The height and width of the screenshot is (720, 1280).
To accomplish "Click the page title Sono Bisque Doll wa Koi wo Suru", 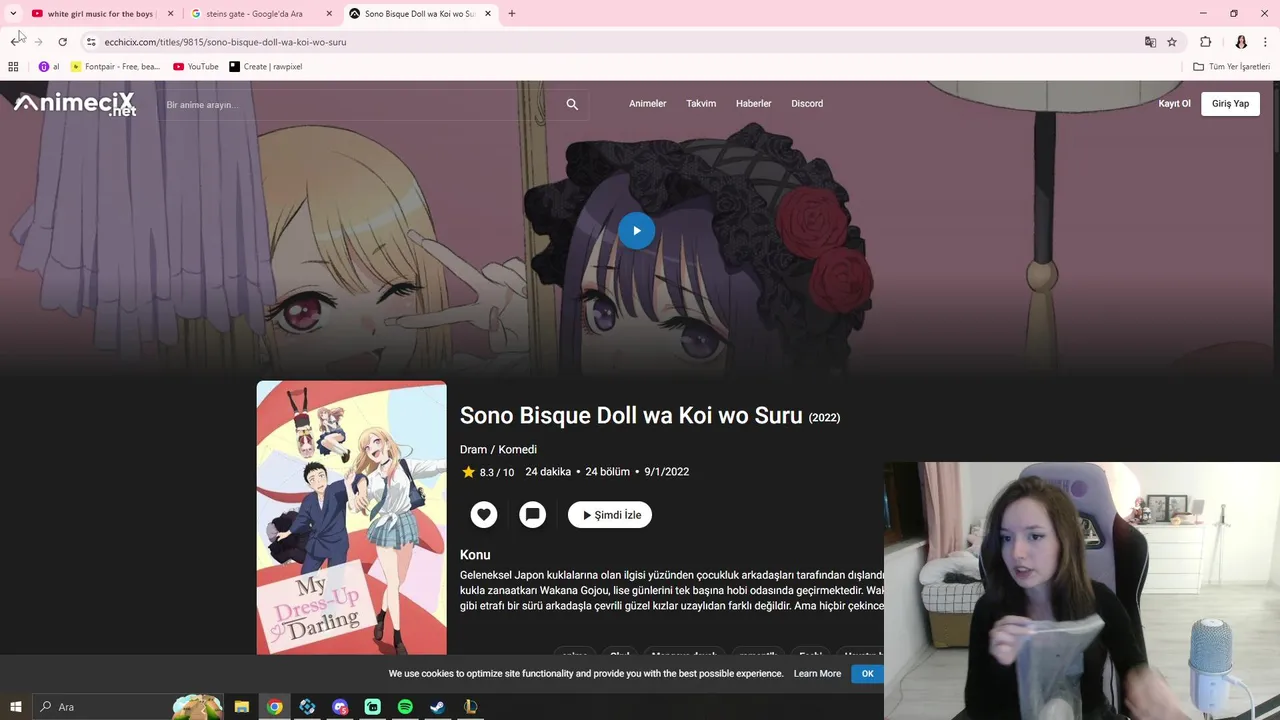I will pos(631,415).
